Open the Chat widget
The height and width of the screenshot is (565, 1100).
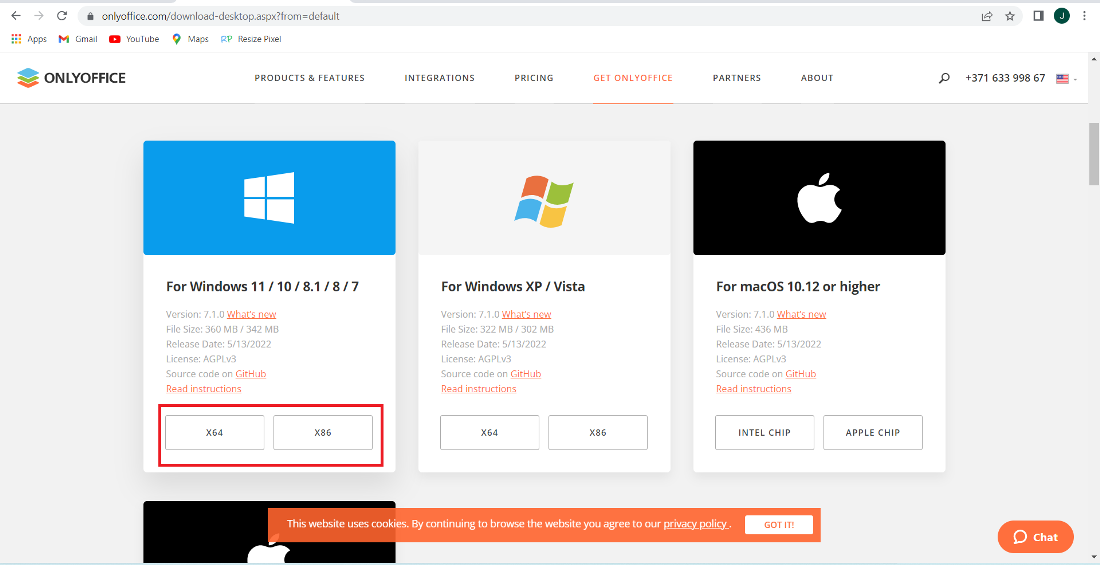tap(1035, 537)
